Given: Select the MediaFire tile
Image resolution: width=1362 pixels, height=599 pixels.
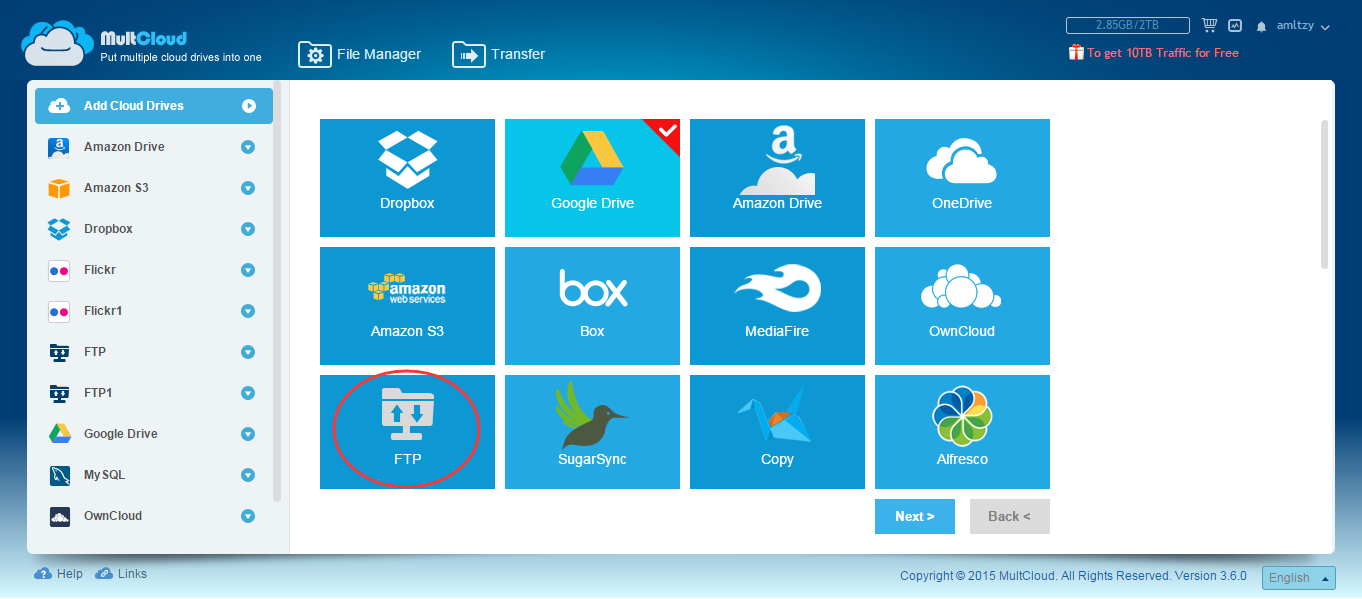Looking at the screenshot, I should [777, 306].
